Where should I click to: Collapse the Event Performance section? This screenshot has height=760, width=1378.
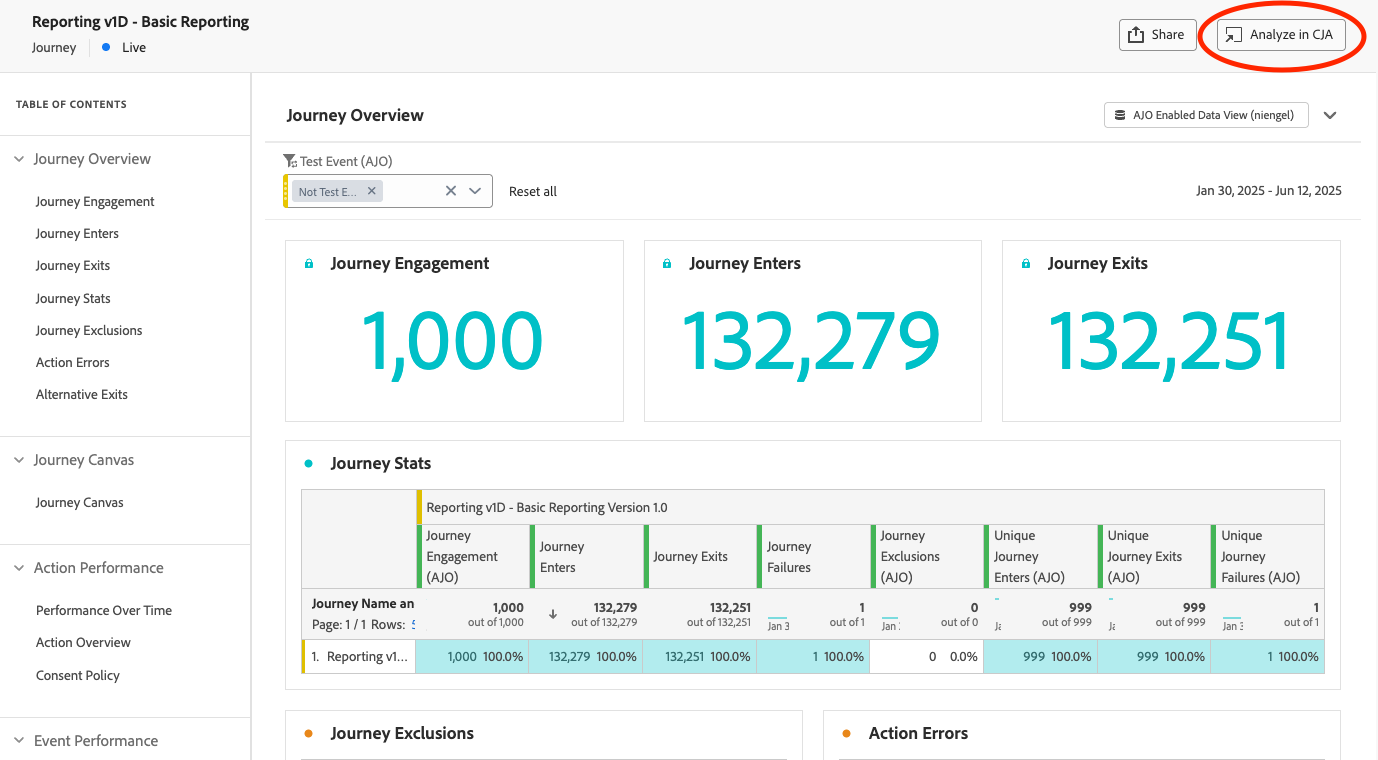pyautogui.click(x=17, y=740)
